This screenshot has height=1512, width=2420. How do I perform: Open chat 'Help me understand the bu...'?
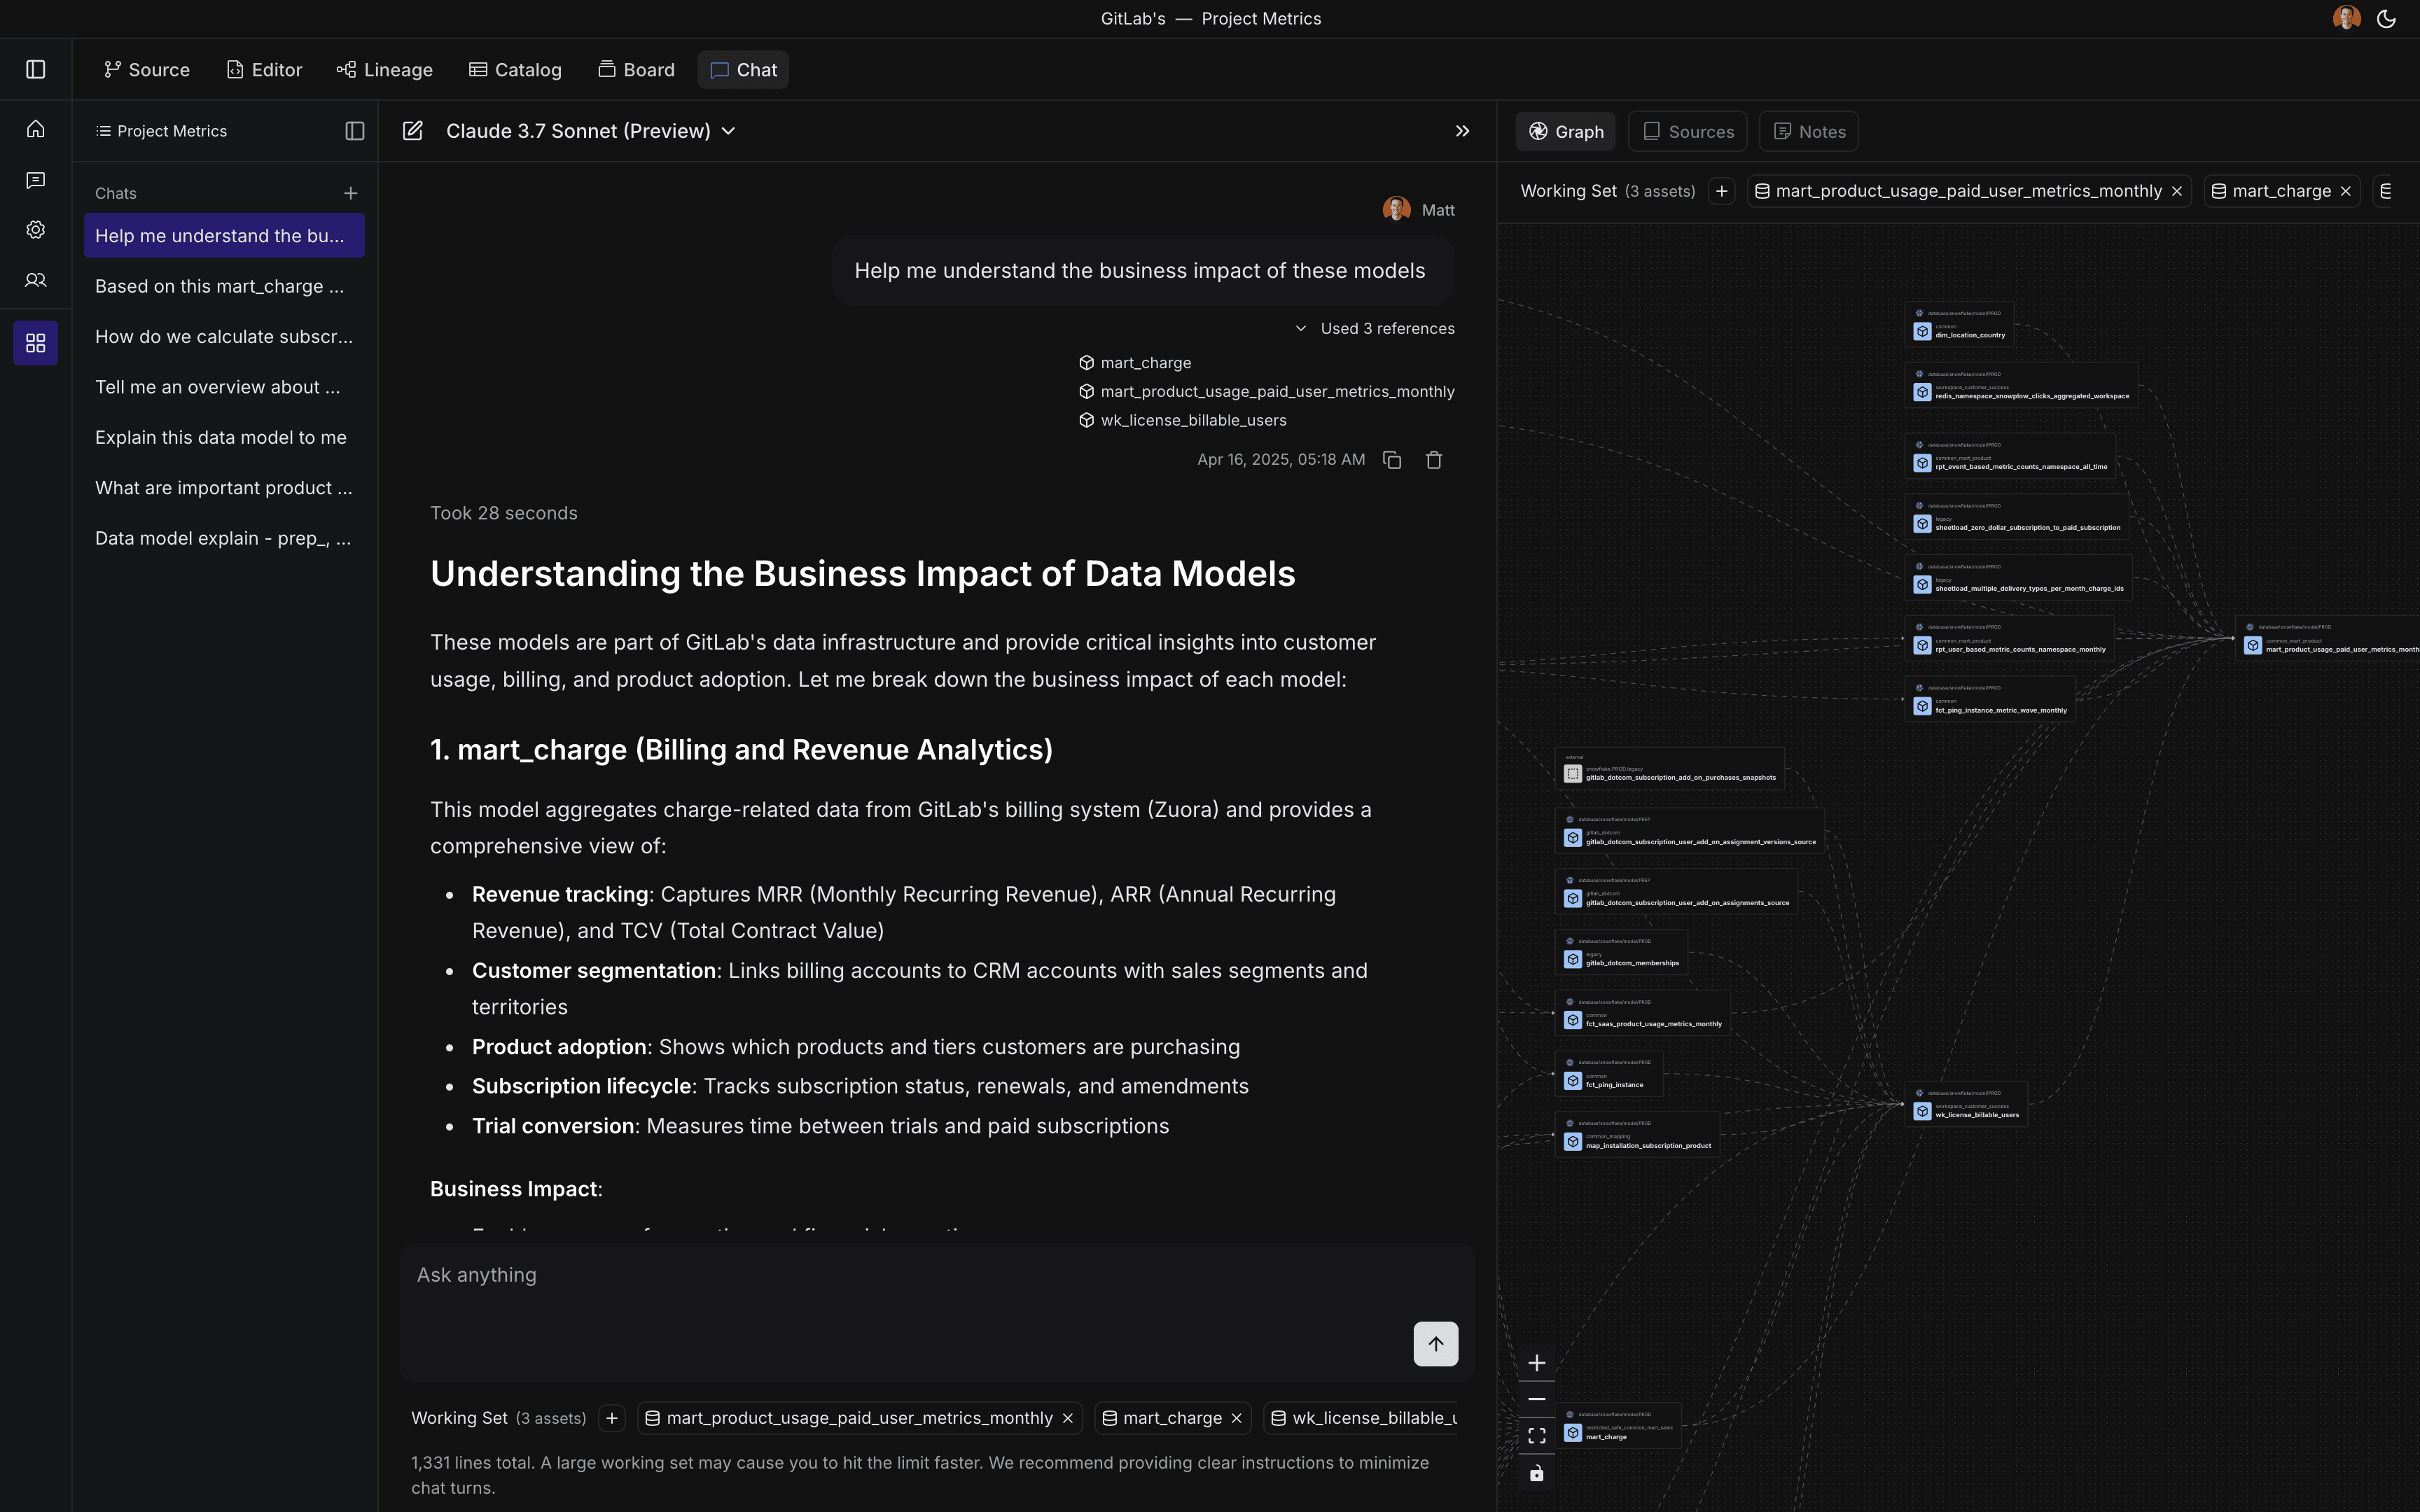click(x=224, y=236)
